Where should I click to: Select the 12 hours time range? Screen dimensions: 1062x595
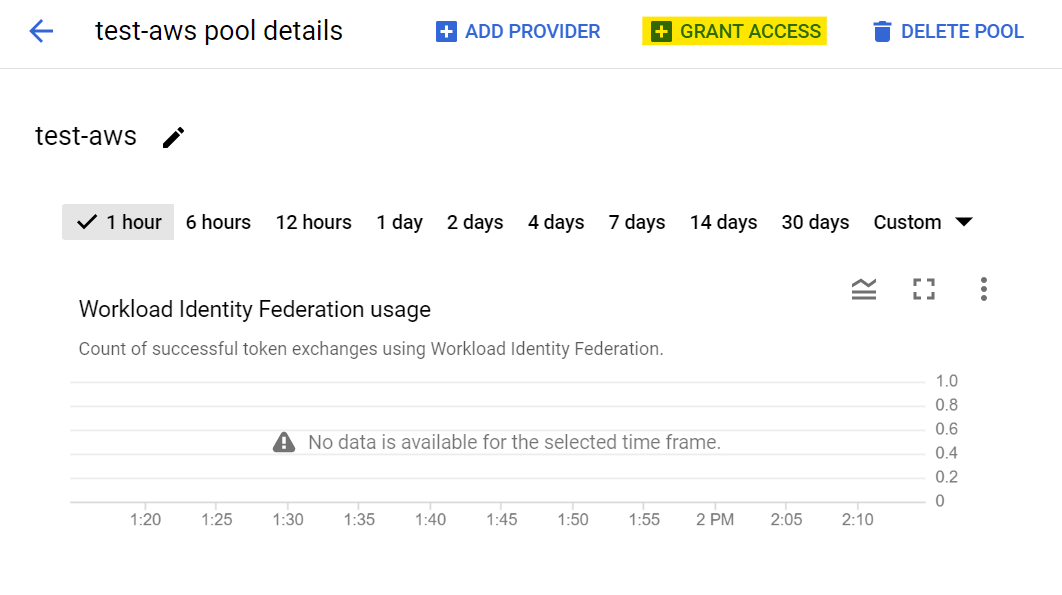pos(313,222)
